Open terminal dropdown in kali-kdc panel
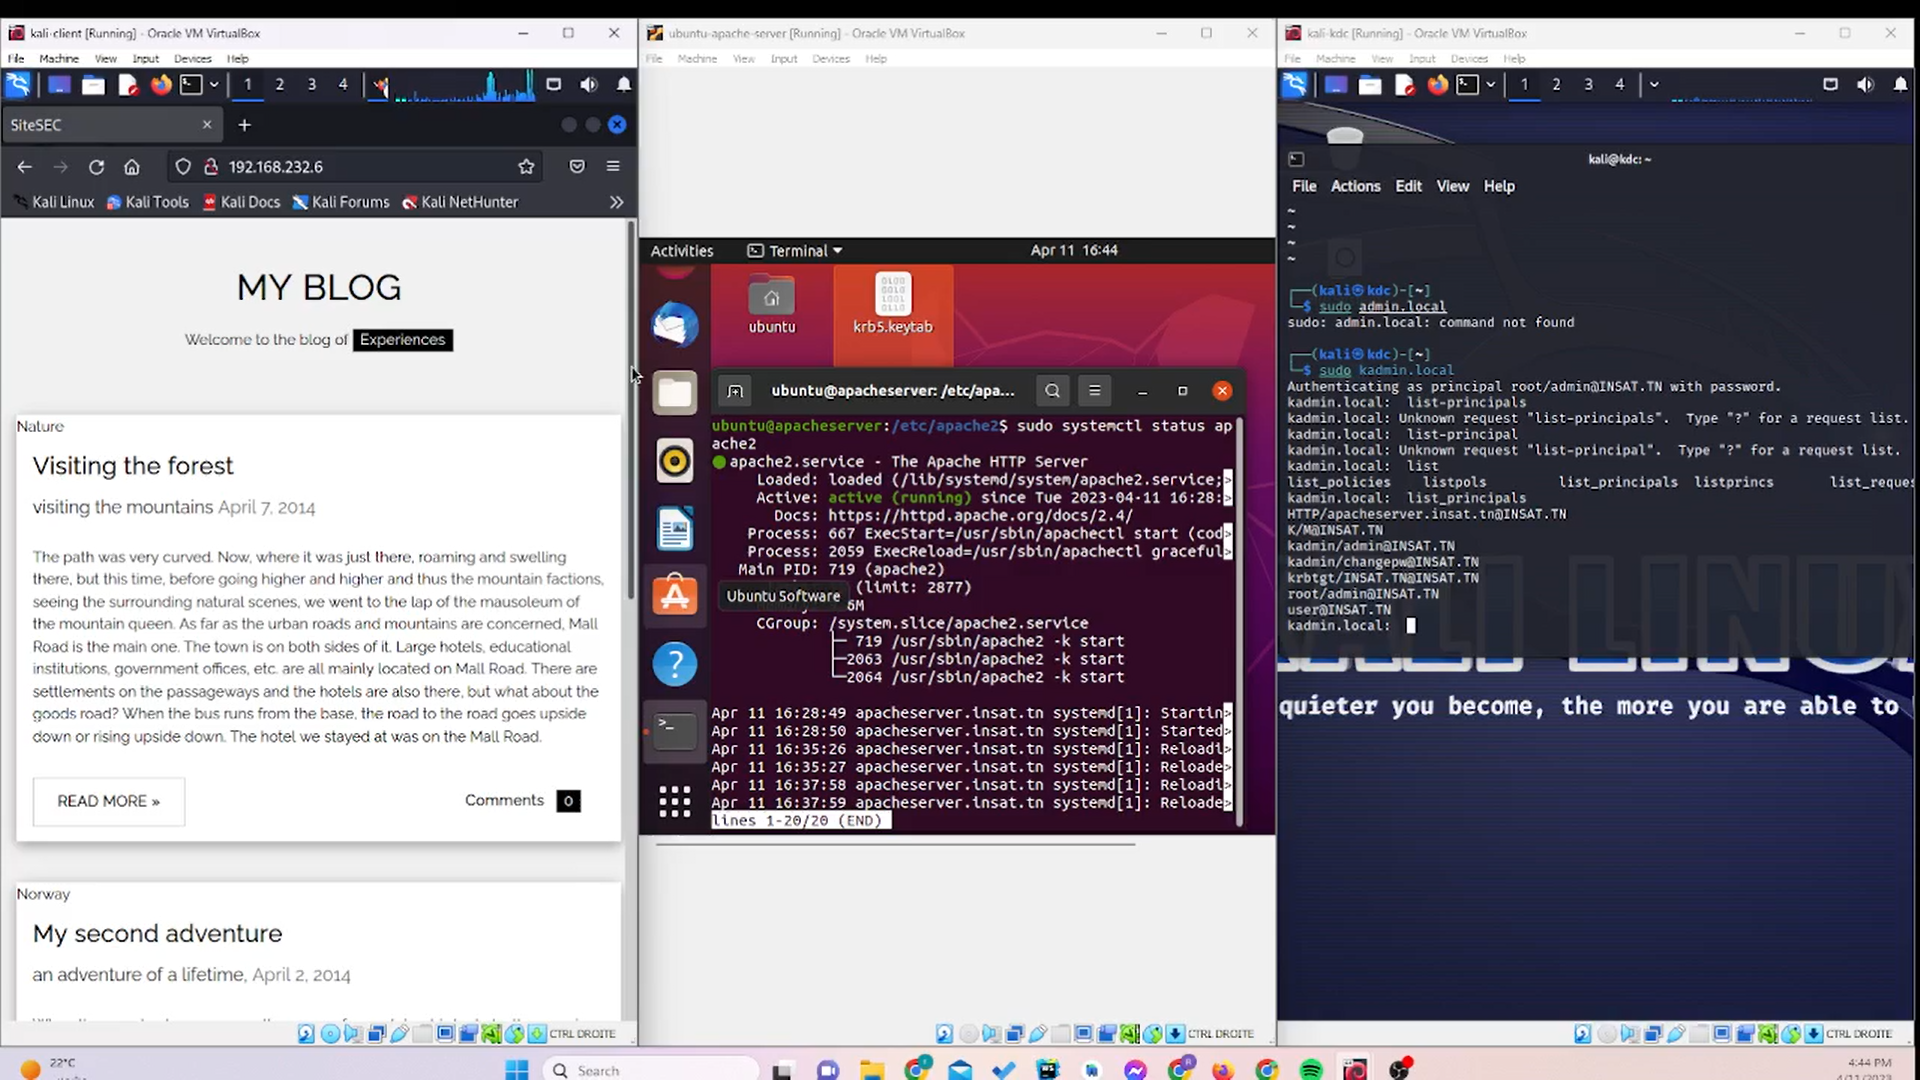 click(x=1490, y=85)
